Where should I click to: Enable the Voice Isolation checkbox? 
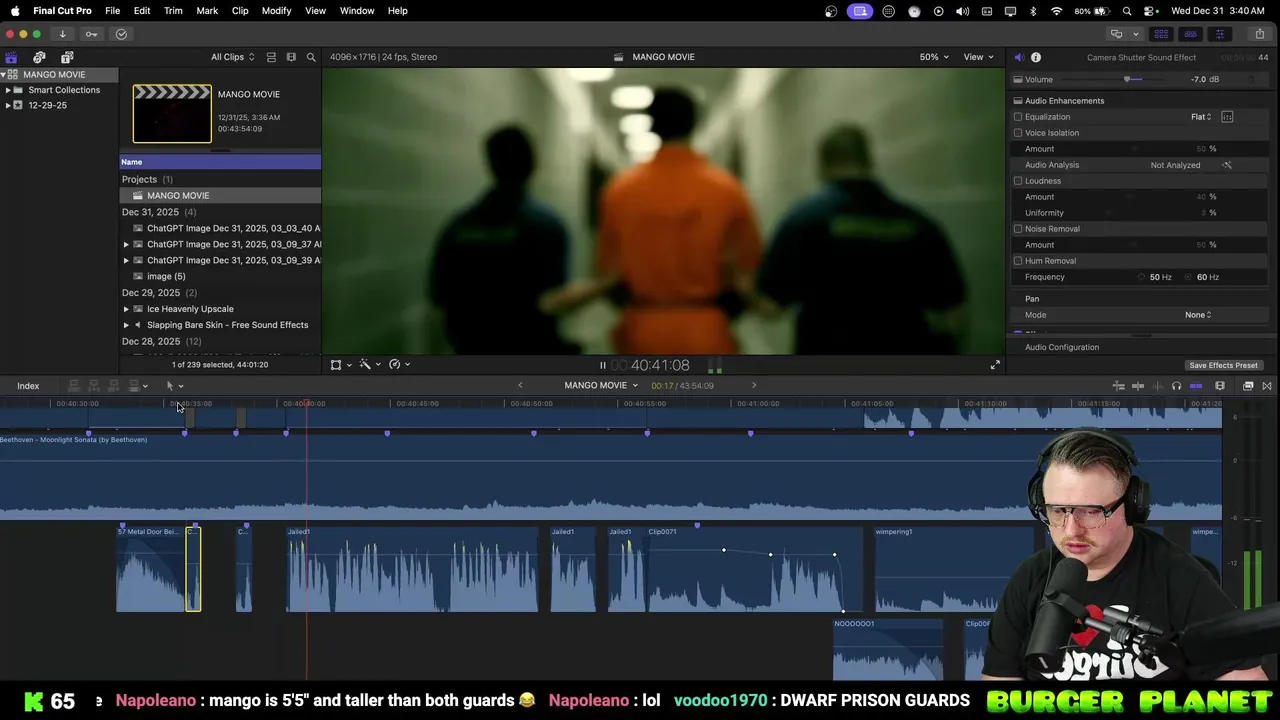(x=1018, y=133)
